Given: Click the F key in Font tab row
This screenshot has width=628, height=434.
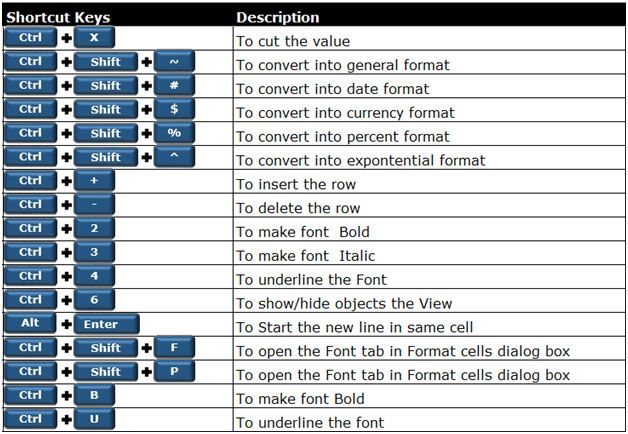Looking at the screenshot, I should [174, 348].
